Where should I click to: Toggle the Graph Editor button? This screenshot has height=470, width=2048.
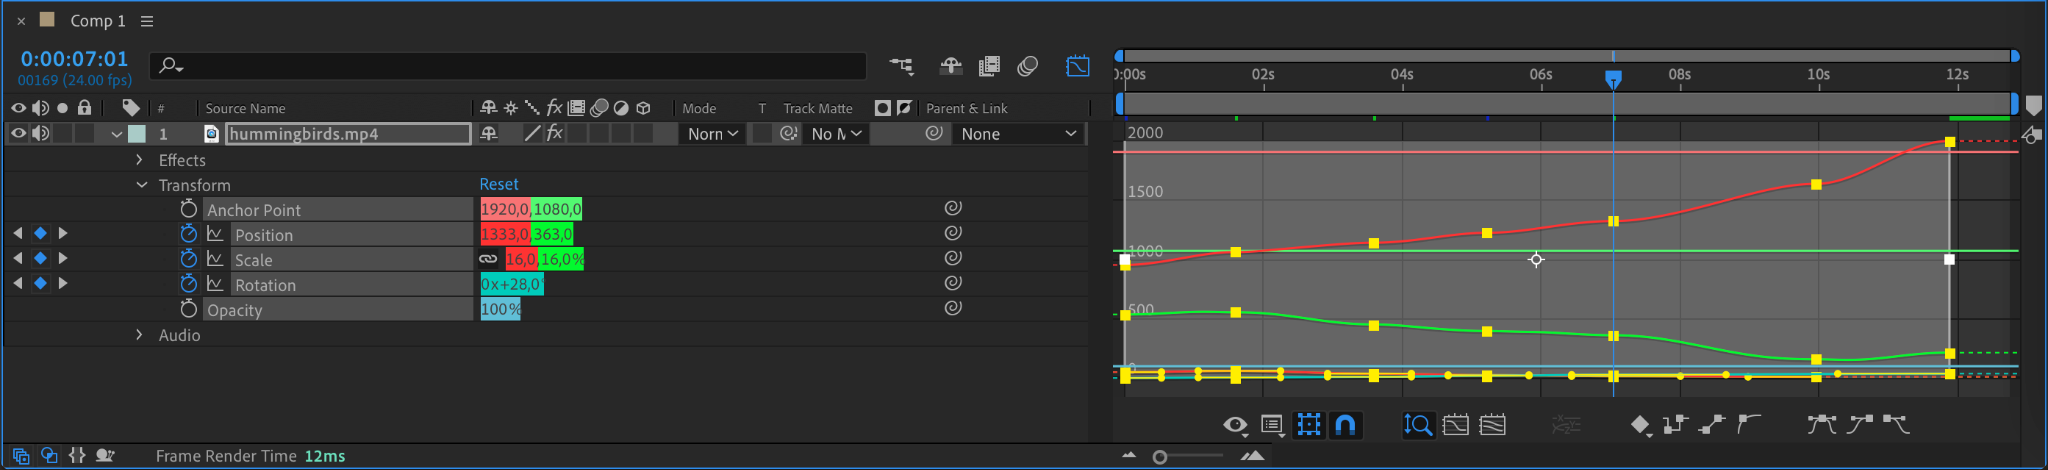pyautogui.click(x=1077, y=66)
